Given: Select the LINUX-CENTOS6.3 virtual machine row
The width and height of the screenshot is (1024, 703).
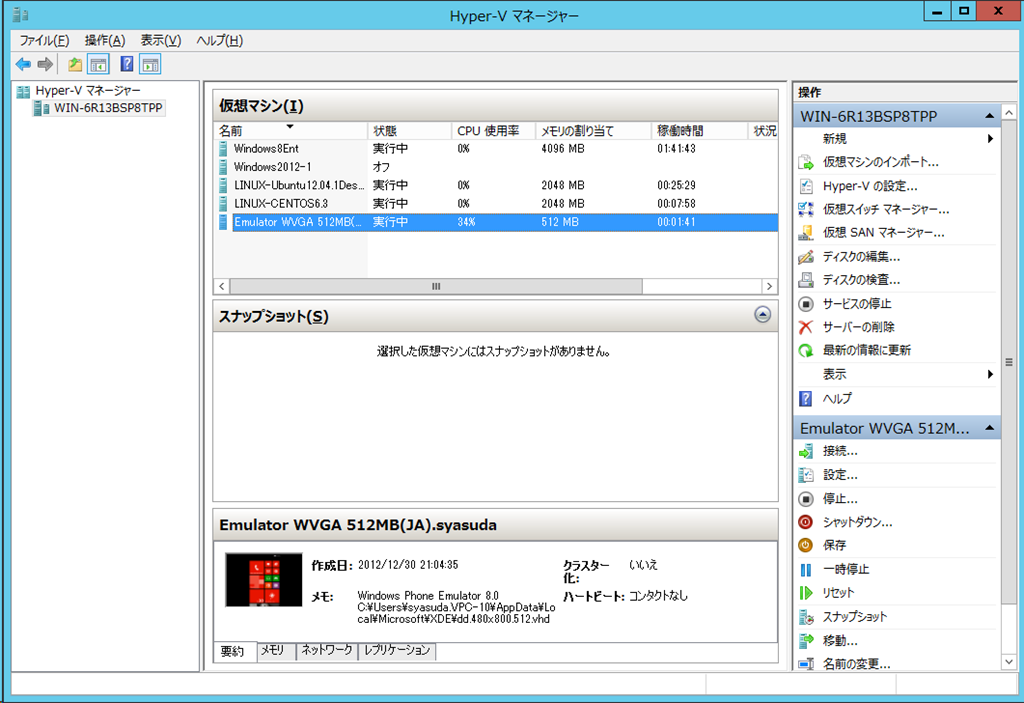Looking at the screenshot, I should [x=495, y=204].
